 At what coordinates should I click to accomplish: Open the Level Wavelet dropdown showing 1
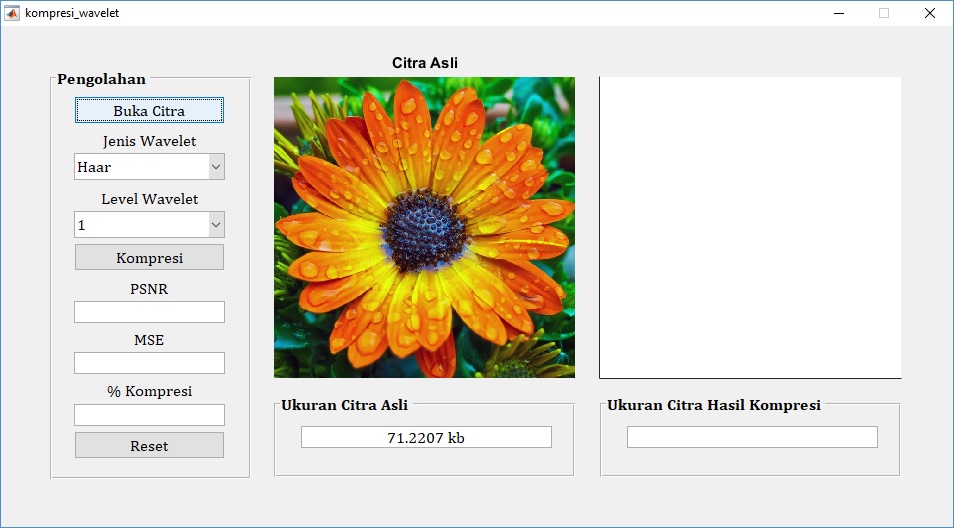pyautogui.click(x=149, y=225)
